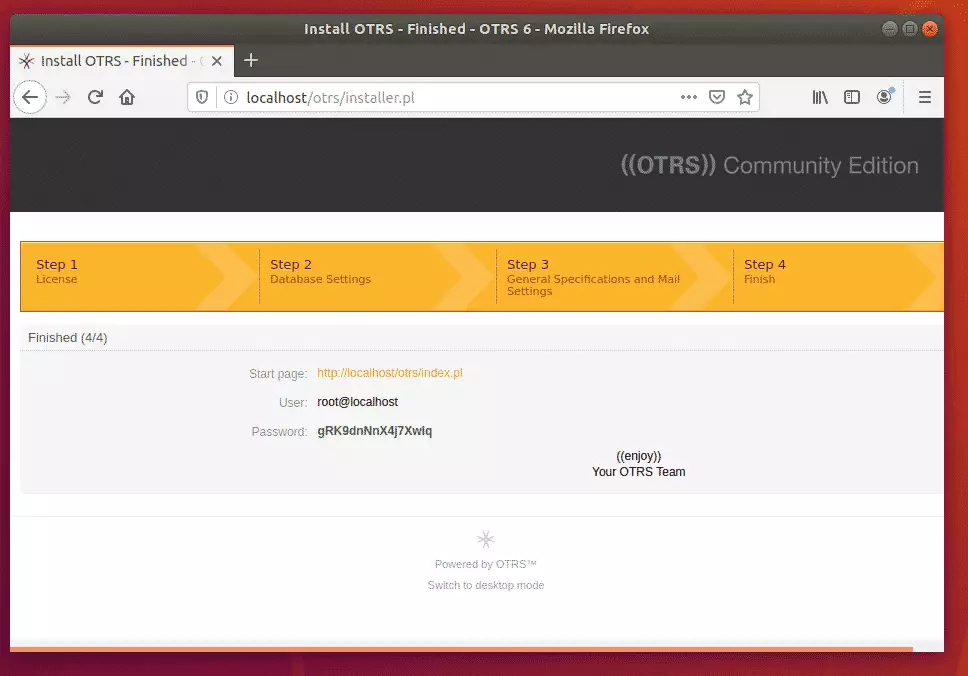Click the generated password gRK9dnNnX4j7Xwlq

coord(375,431)
